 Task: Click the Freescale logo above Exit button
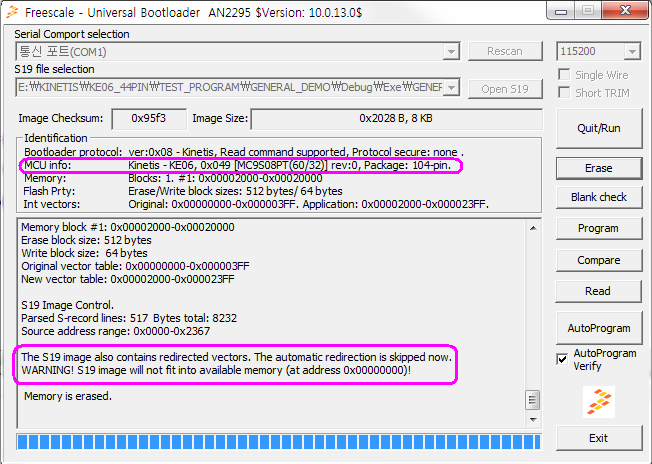[599, 402]
